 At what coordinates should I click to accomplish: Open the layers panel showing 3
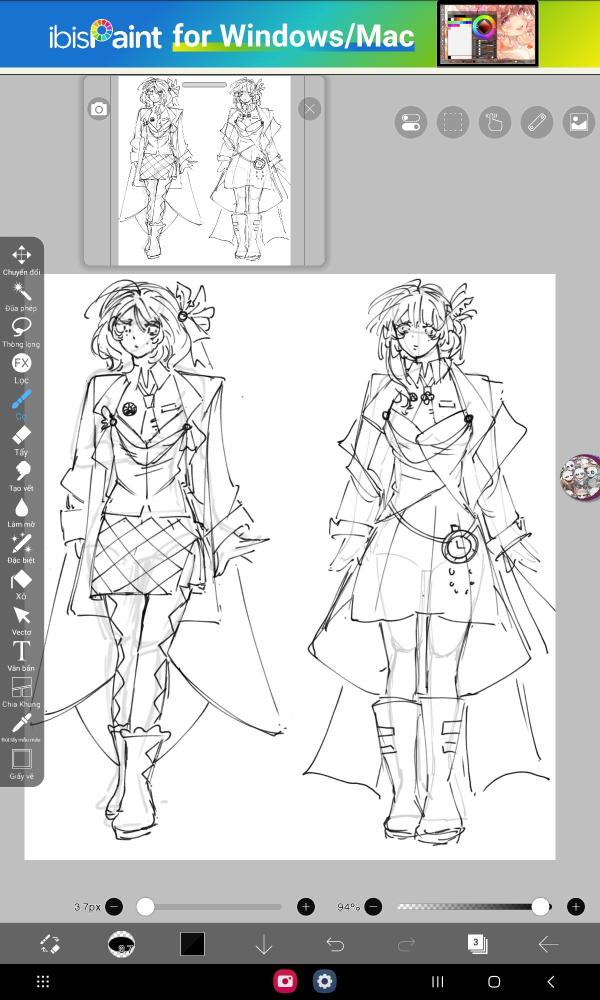[x=477, y=944]
